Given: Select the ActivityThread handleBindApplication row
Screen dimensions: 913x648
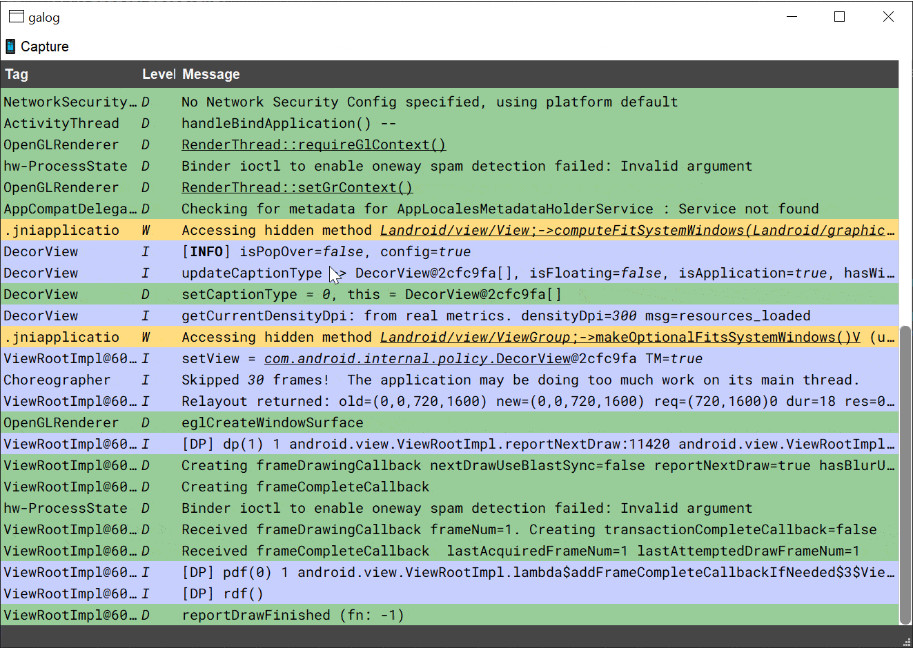Looking at the screenshot, I should pos(450,123).
